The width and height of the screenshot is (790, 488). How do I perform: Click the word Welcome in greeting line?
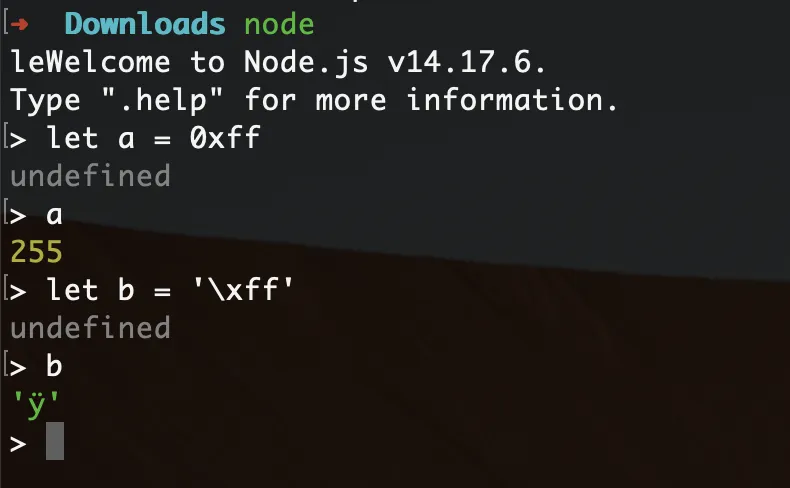coord(99,62)
